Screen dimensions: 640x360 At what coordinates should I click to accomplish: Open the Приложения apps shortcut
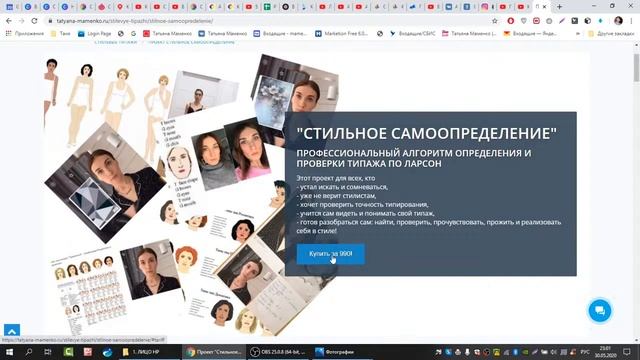[24, 33]
